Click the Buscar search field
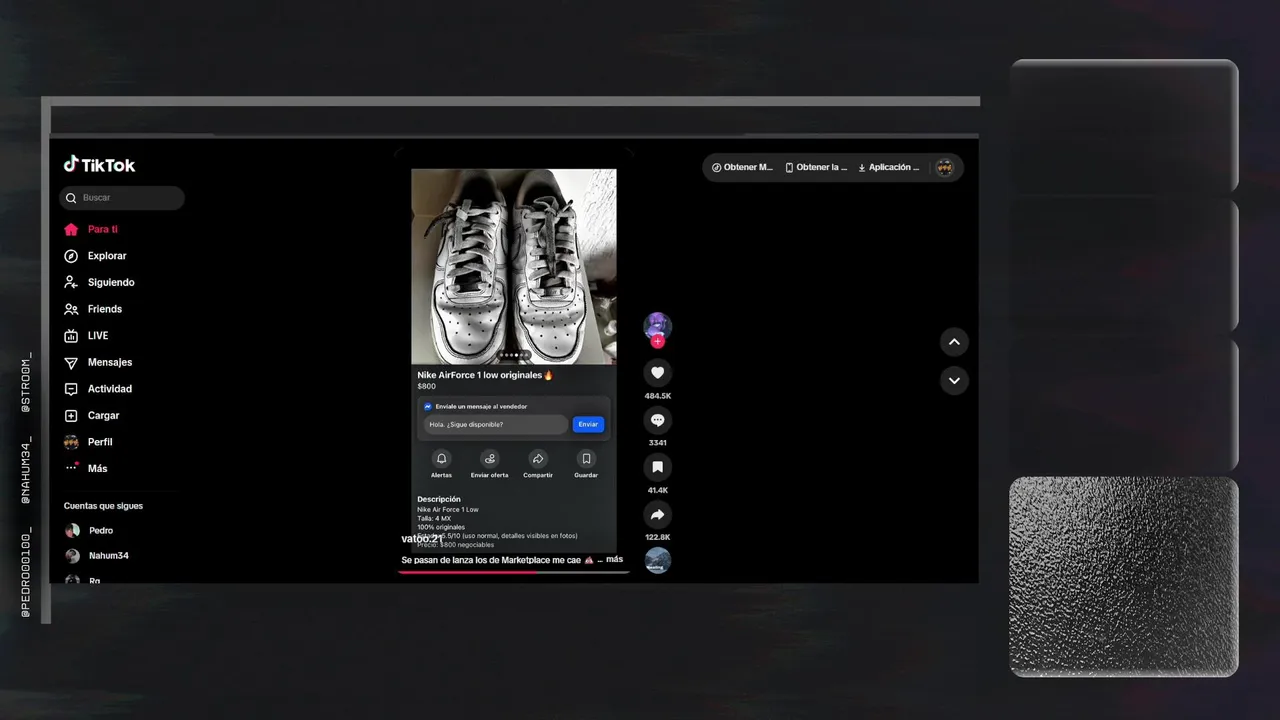Screen dimensions: 1280x720 click(x=122, y=198)
